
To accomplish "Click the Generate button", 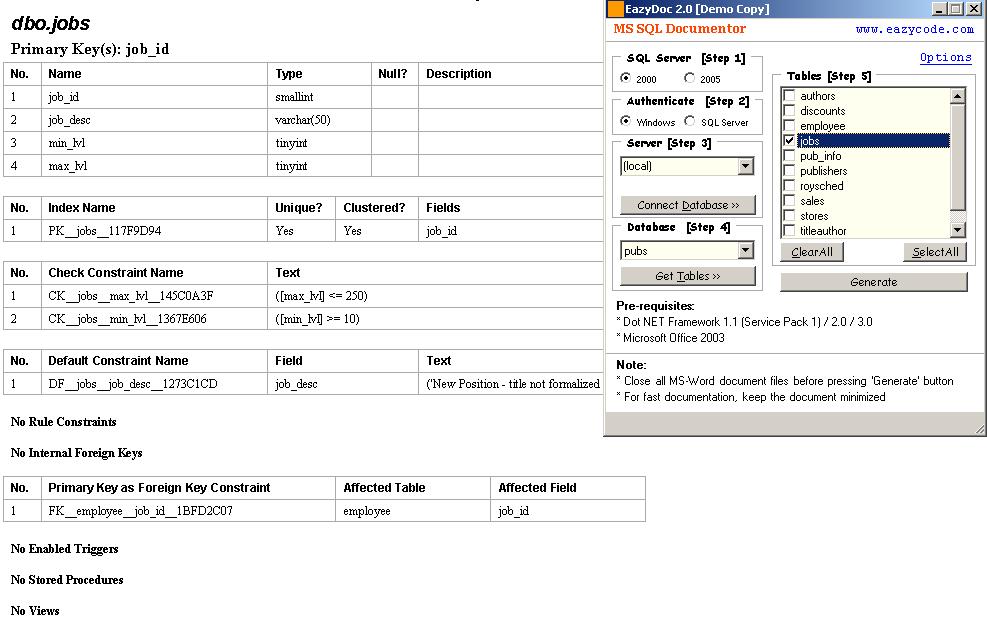I will point(874,282).
